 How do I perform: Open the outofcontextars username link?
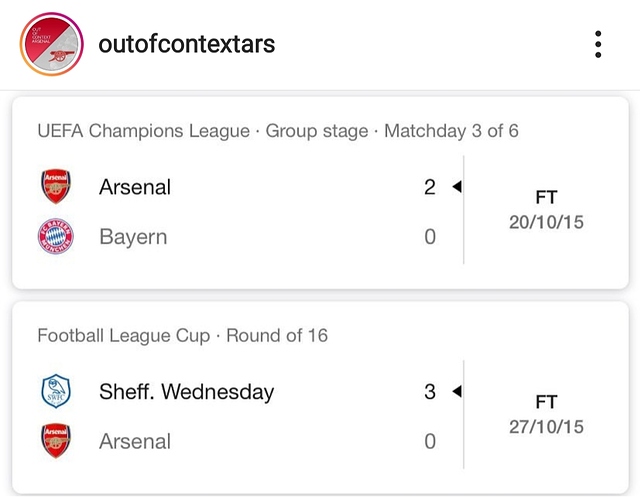tap(187, 45)
